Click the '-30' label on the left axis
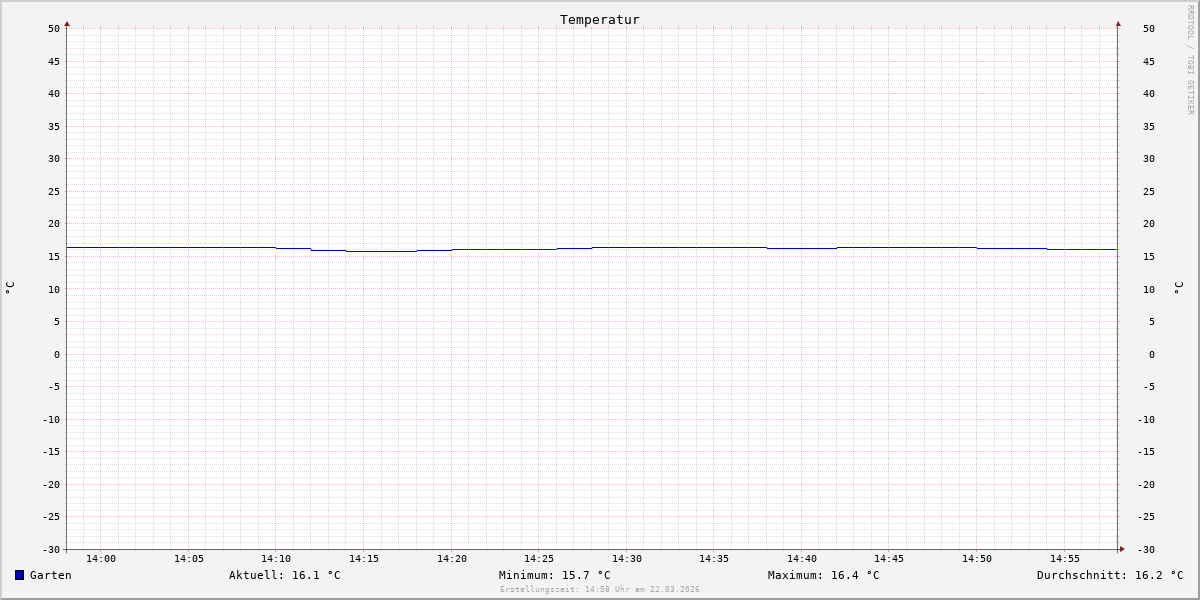 [x=51, y=550]
